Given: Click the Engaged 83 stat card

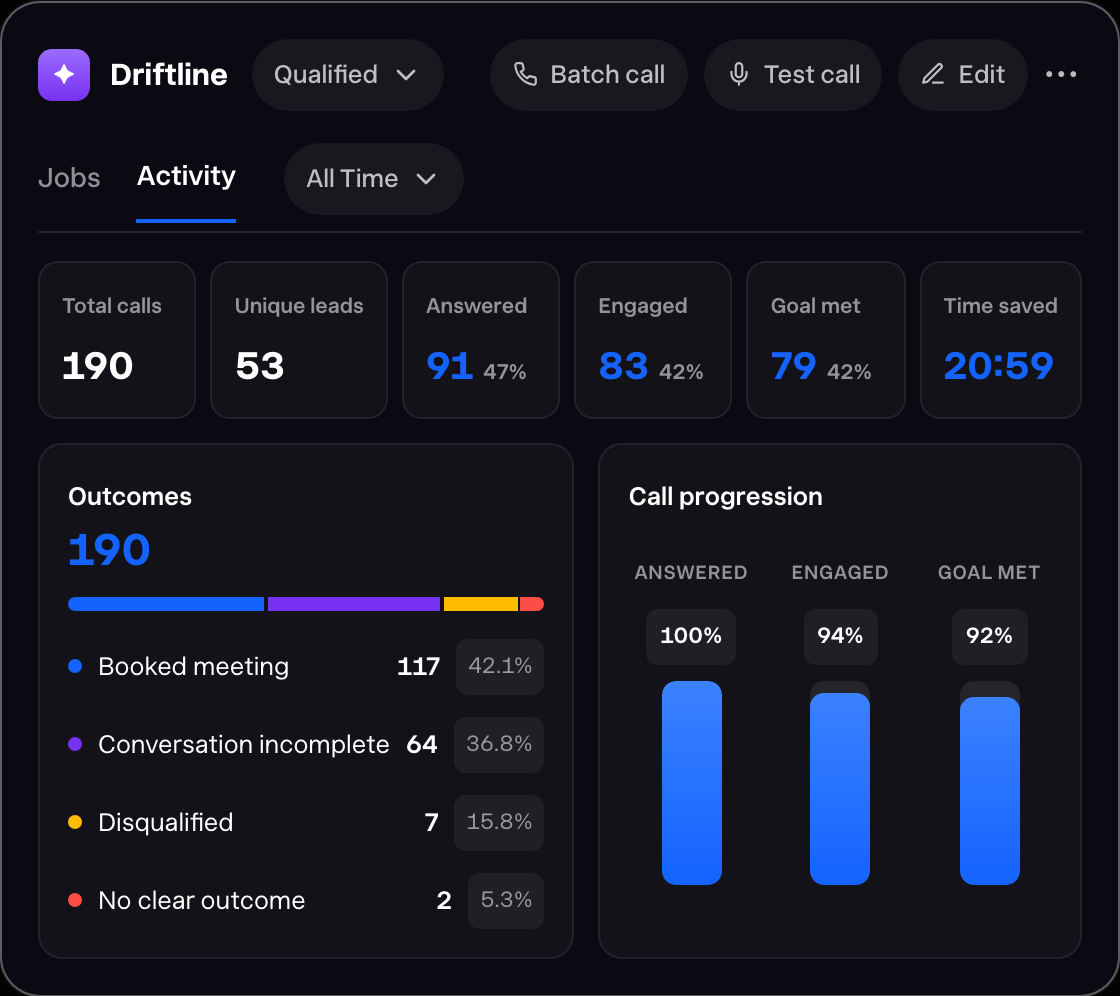Looking at the screenshot, I should [x=653, y=340].
